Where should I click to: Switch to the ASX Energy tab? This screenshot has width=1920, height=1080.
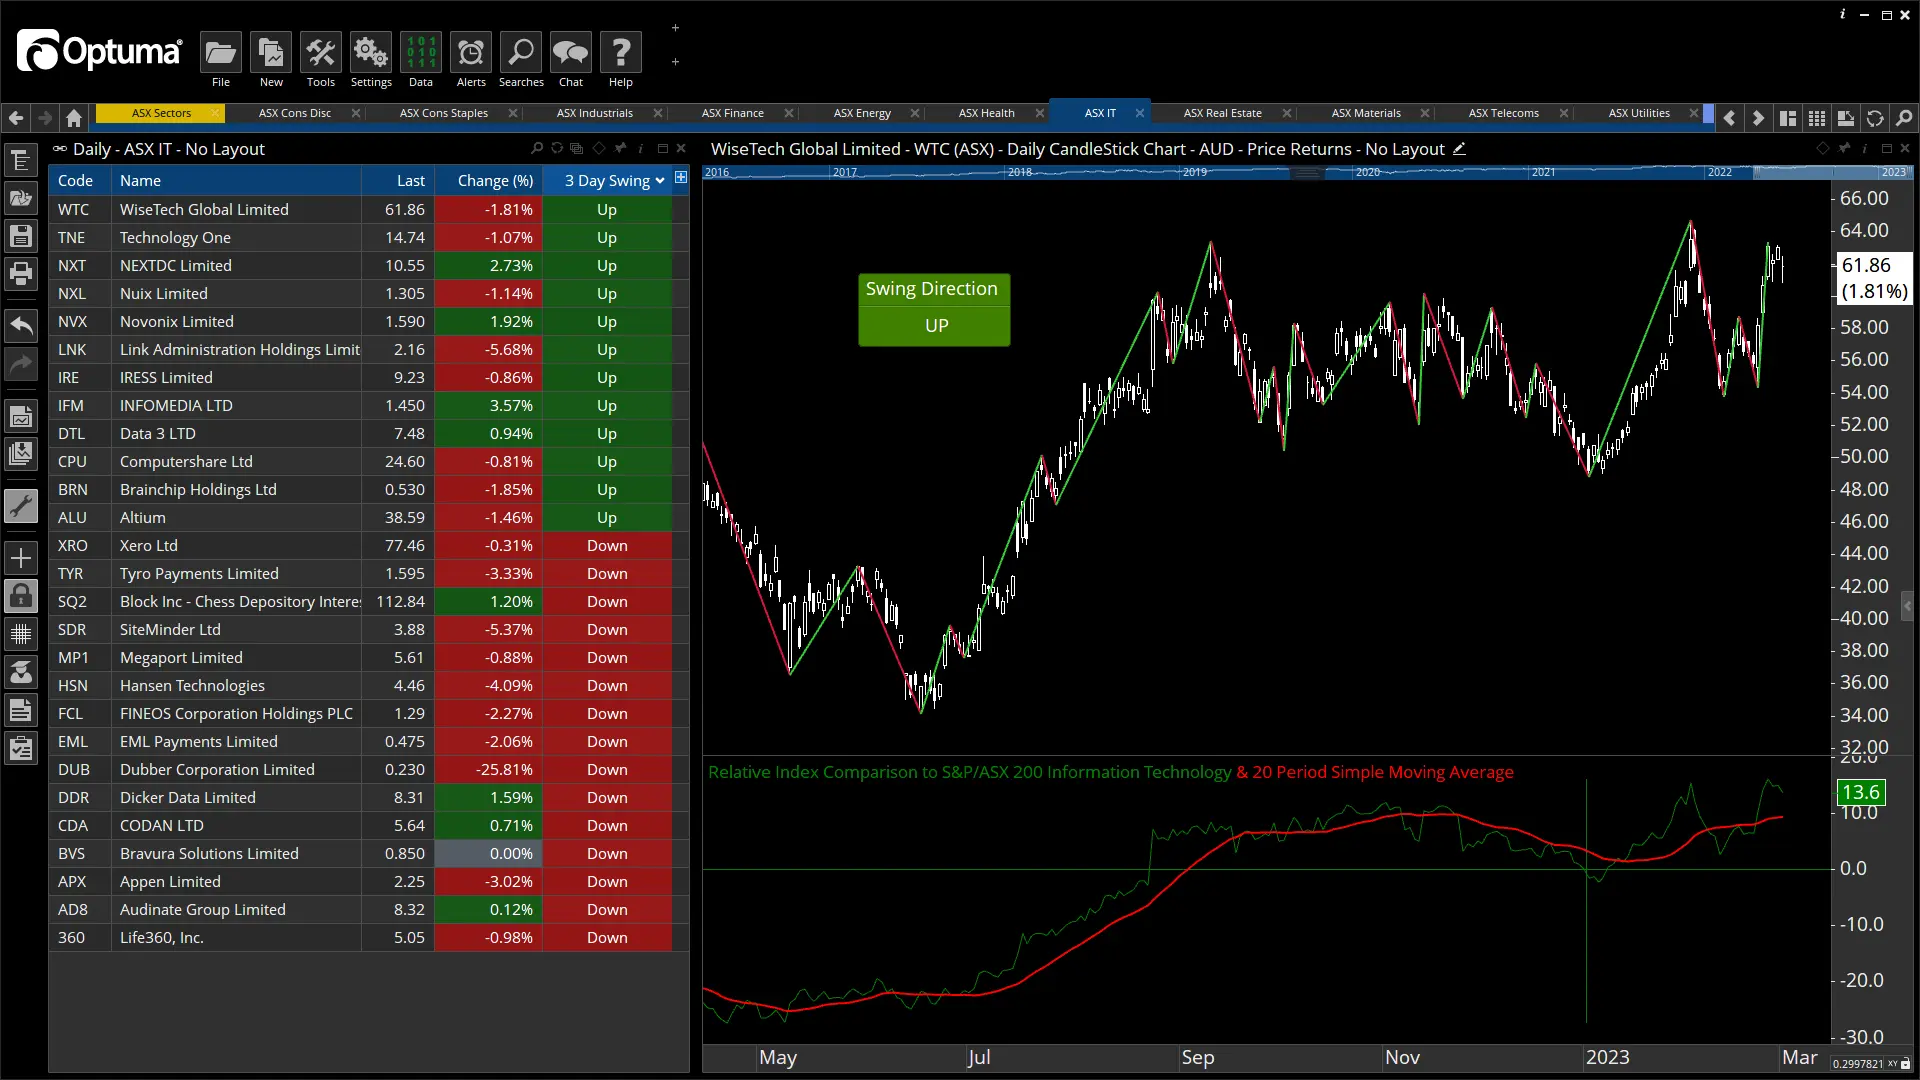(862, 113)
